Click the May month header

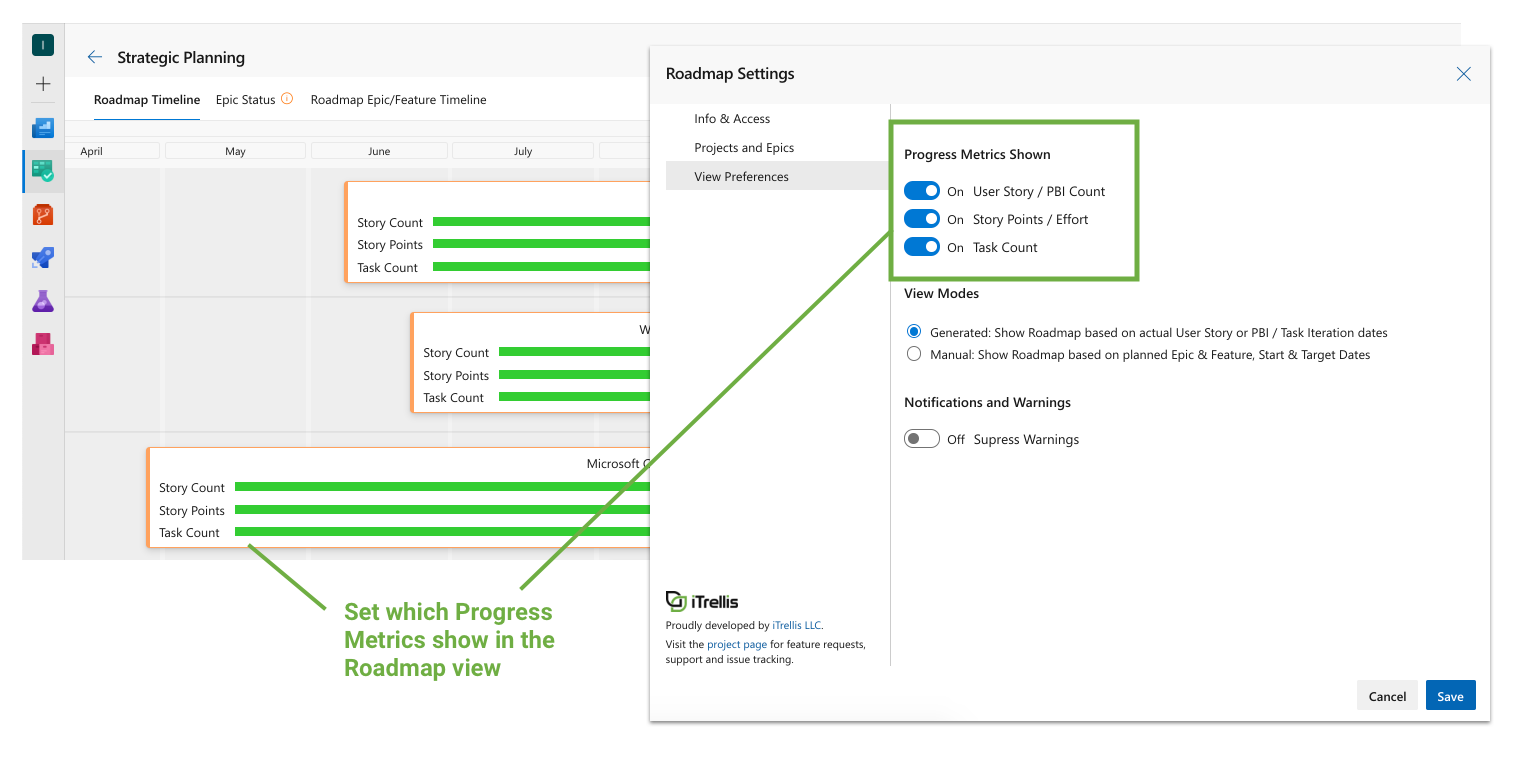pos(235,151)
